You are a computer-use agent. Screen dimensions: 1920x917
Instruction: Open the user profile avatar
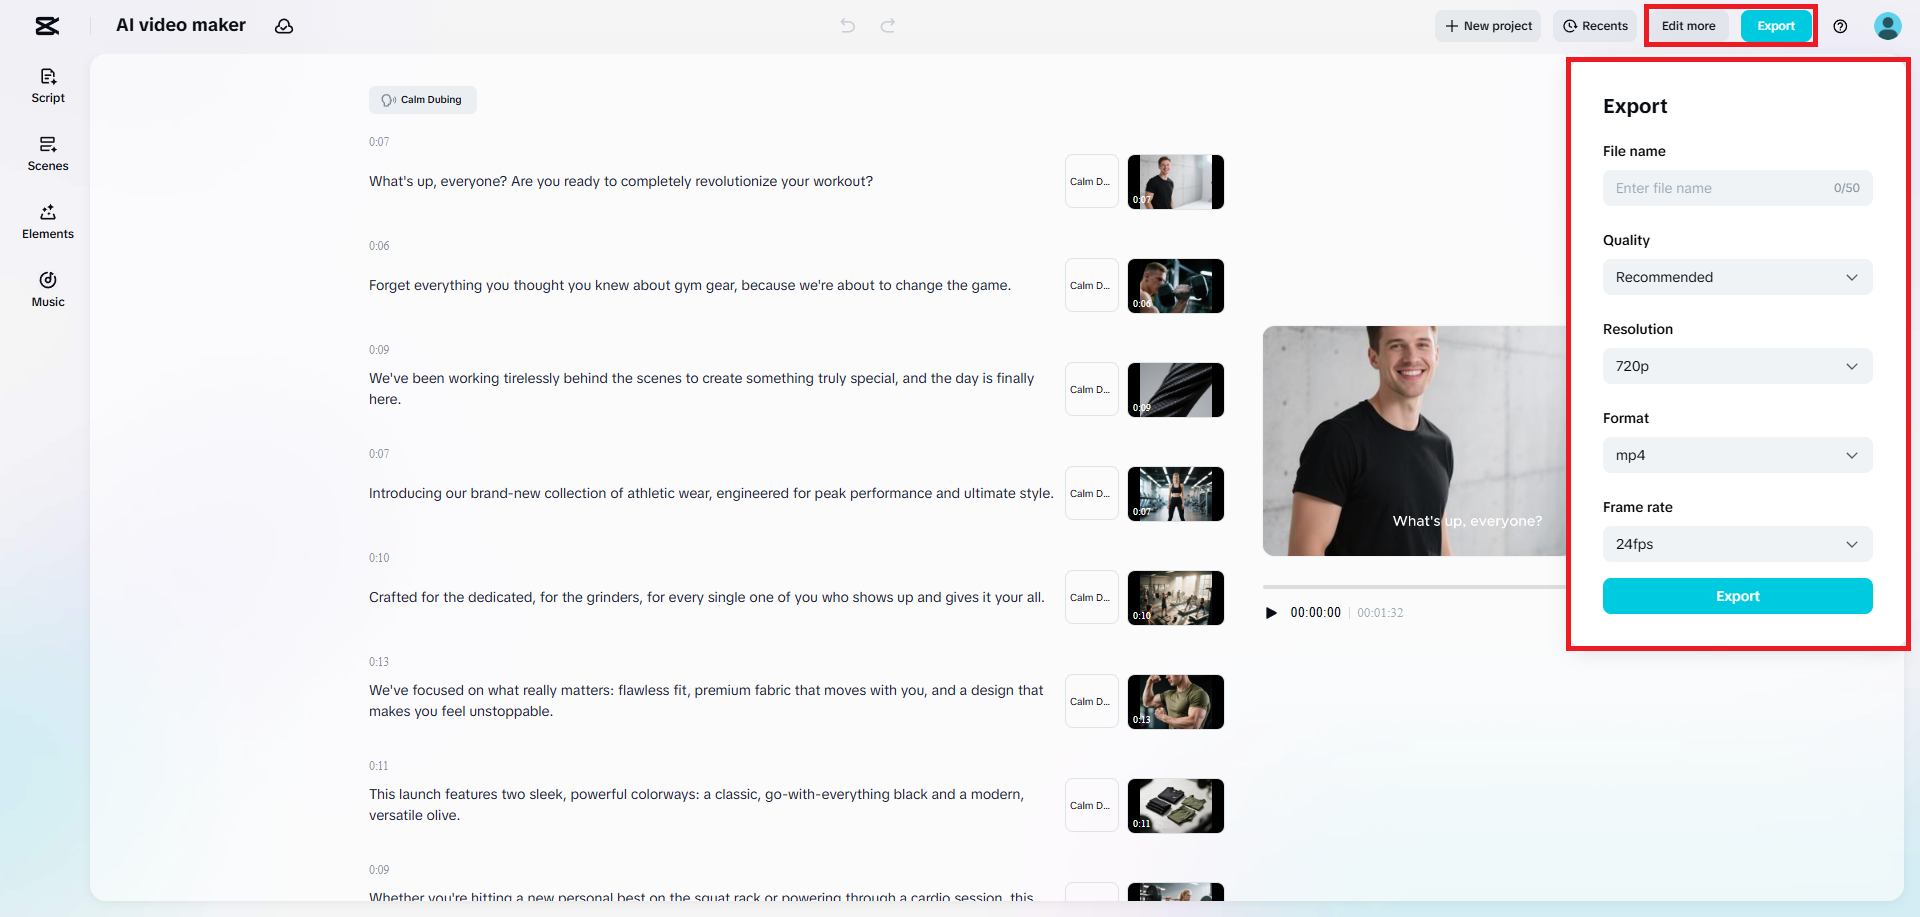click(x=1887, y=26)
